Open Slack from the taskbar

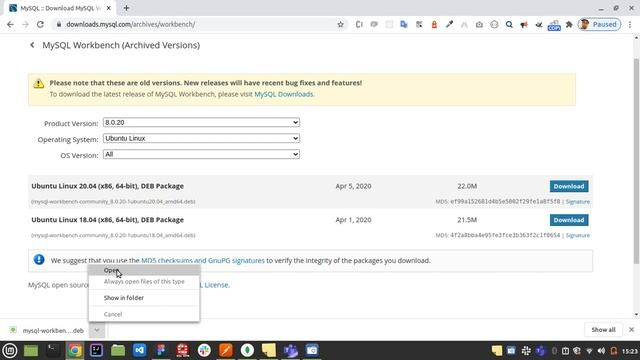(x=204, y=350)
